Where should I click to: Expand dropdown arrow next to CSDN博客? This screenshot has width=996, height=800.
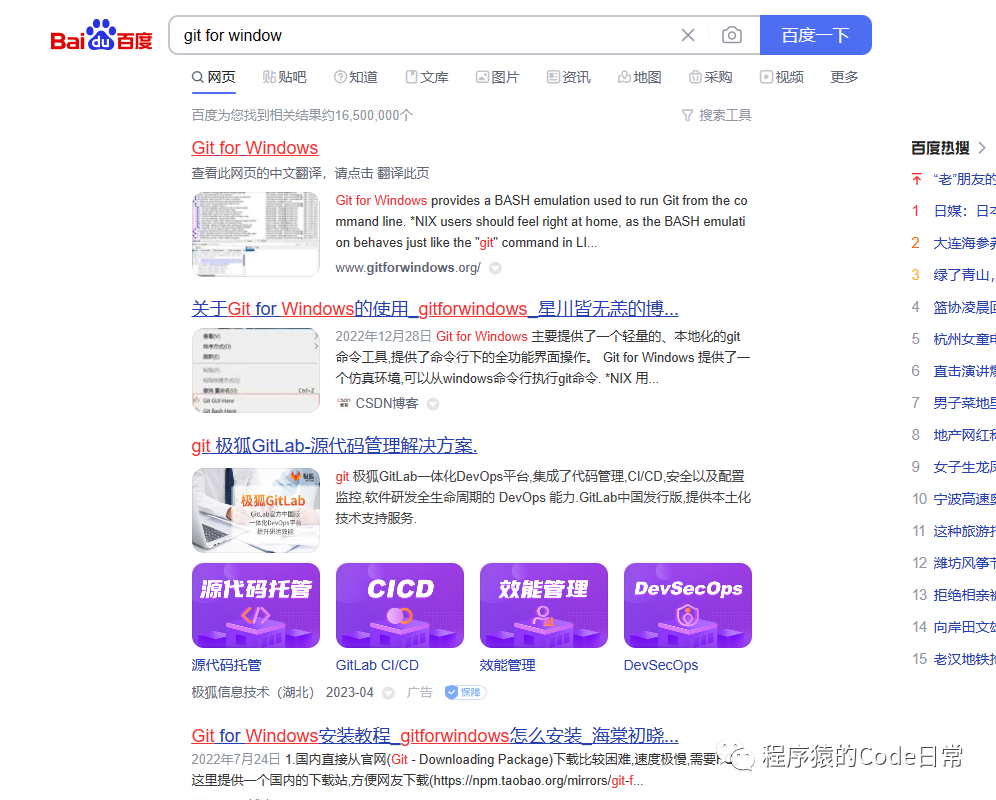coord(433,404)
